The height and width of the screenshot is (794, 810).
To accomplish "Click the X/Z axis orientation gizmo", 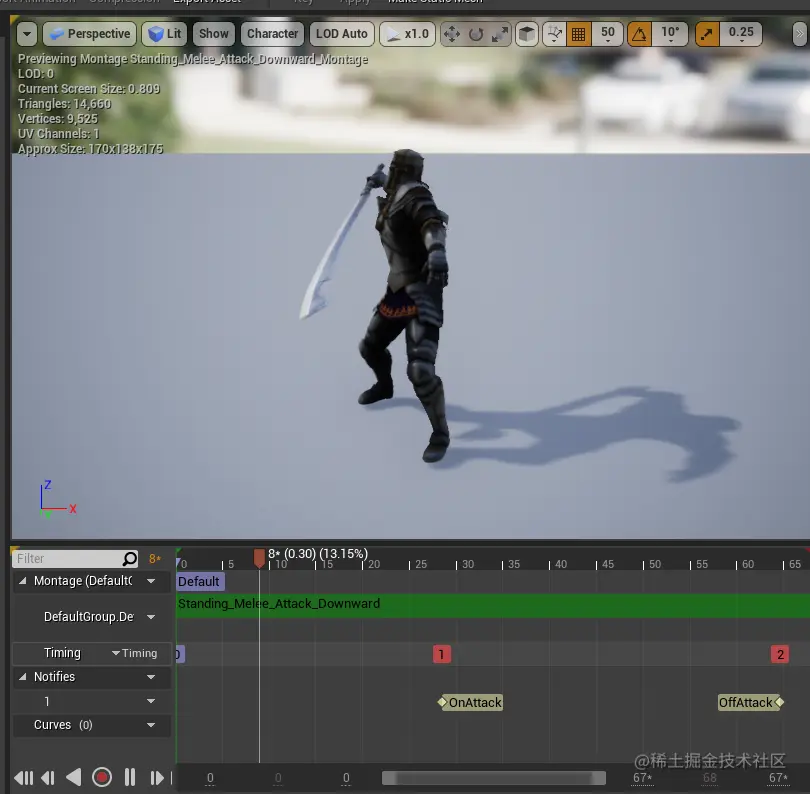I will 57,499.
